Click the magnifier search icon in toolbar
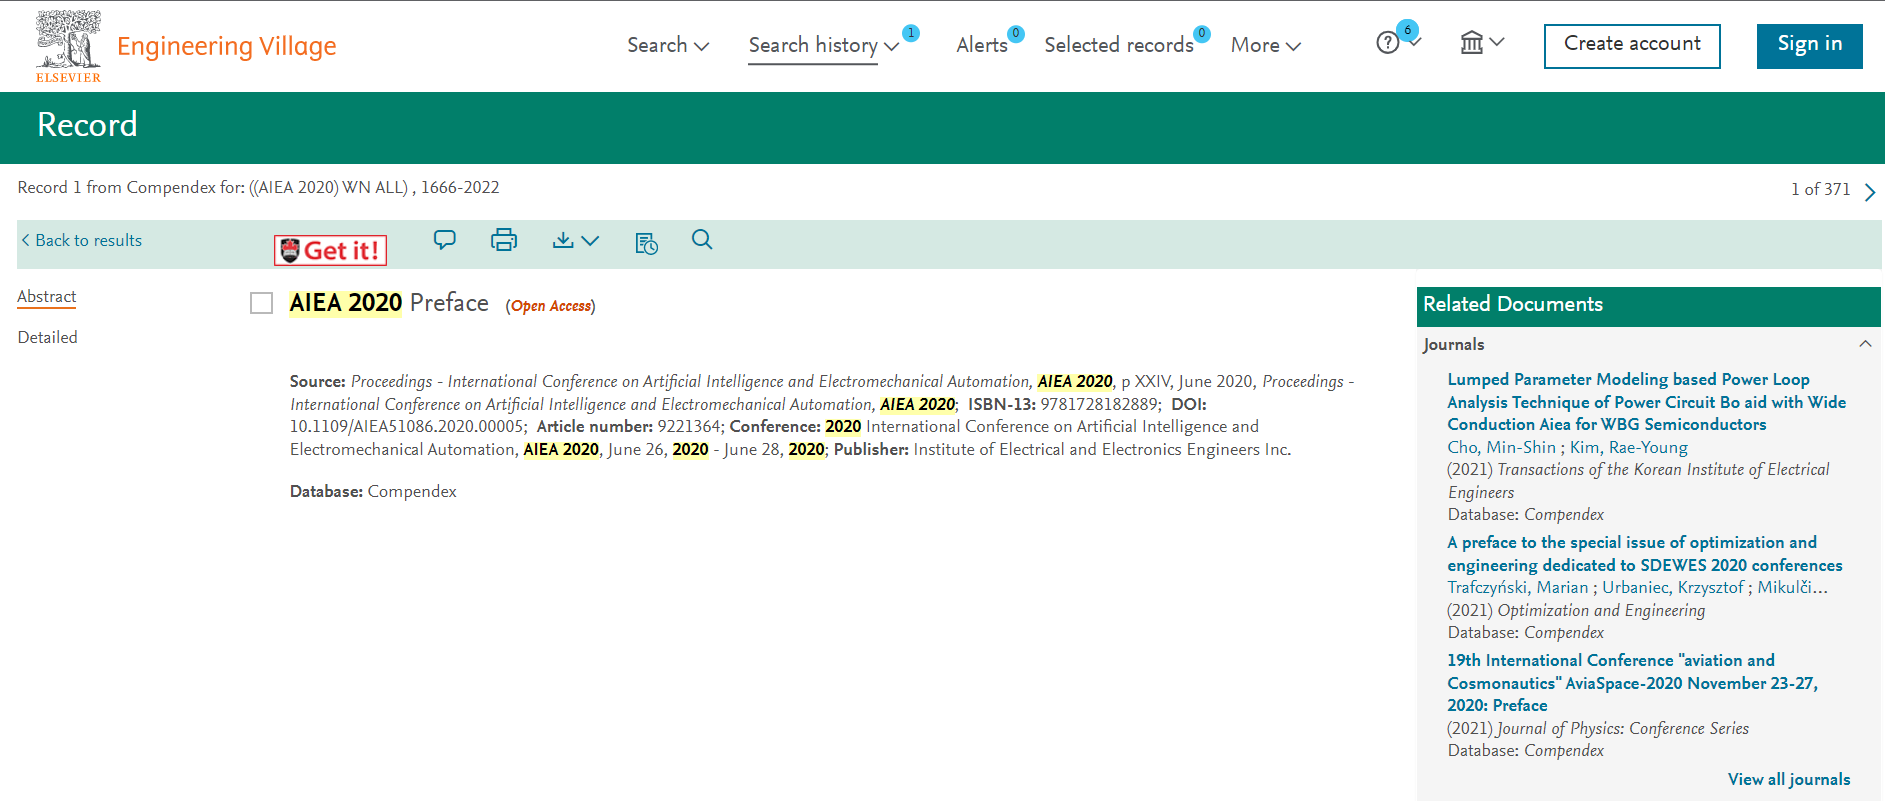The height and width of the screenshot is (801, 1885). (702, 239)
